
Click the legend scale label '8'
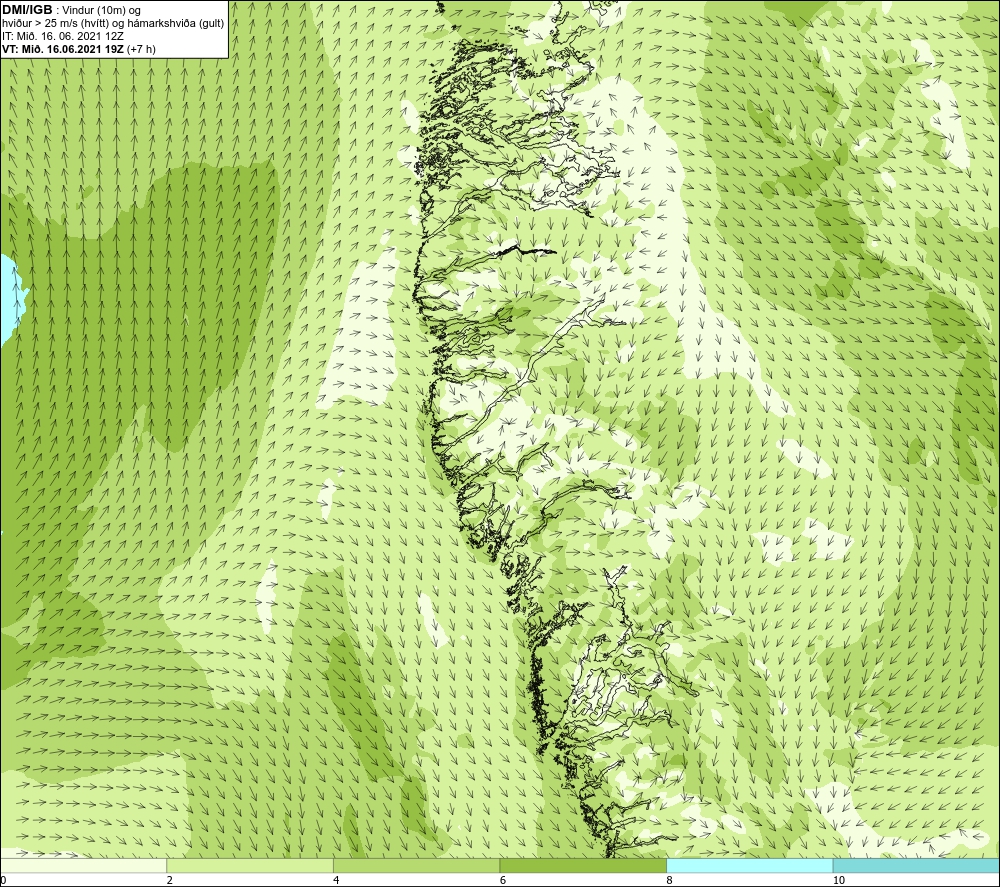click(670, 881)
